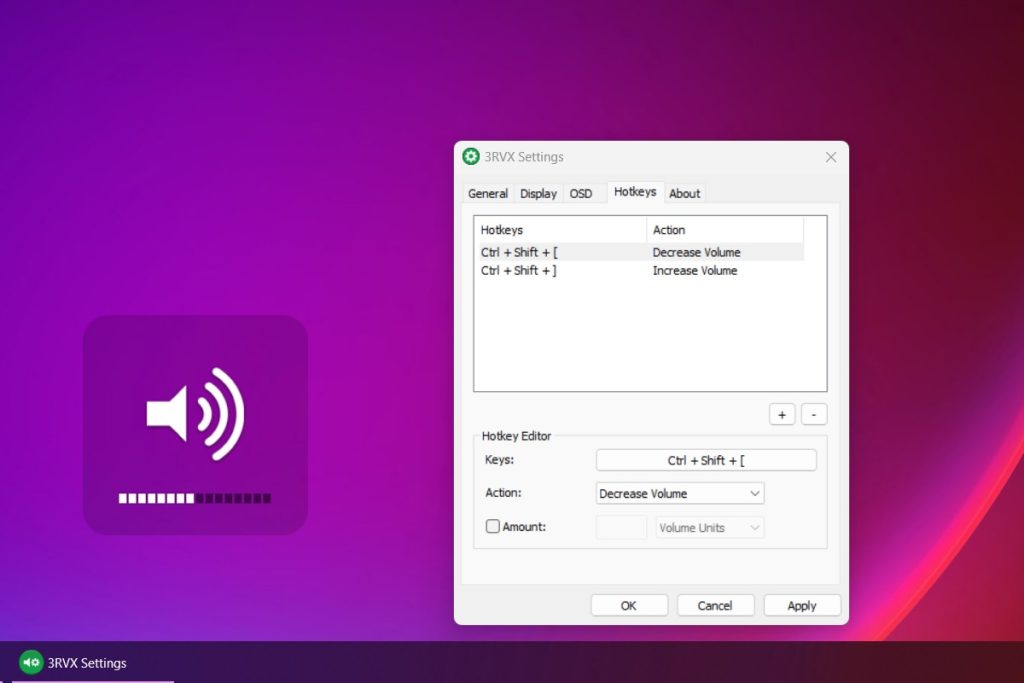Click the speaker icon on volume OSD
The width and height of the screenshot is (1024, 683).
pyautogui.click(x=195, y=412)
